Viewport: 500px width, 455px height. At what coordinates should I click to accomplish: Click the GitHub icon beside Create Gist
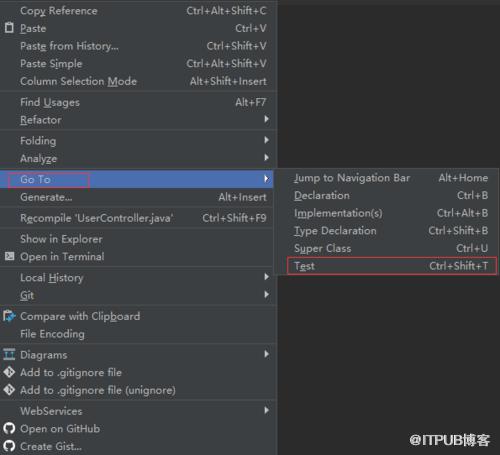9,446
